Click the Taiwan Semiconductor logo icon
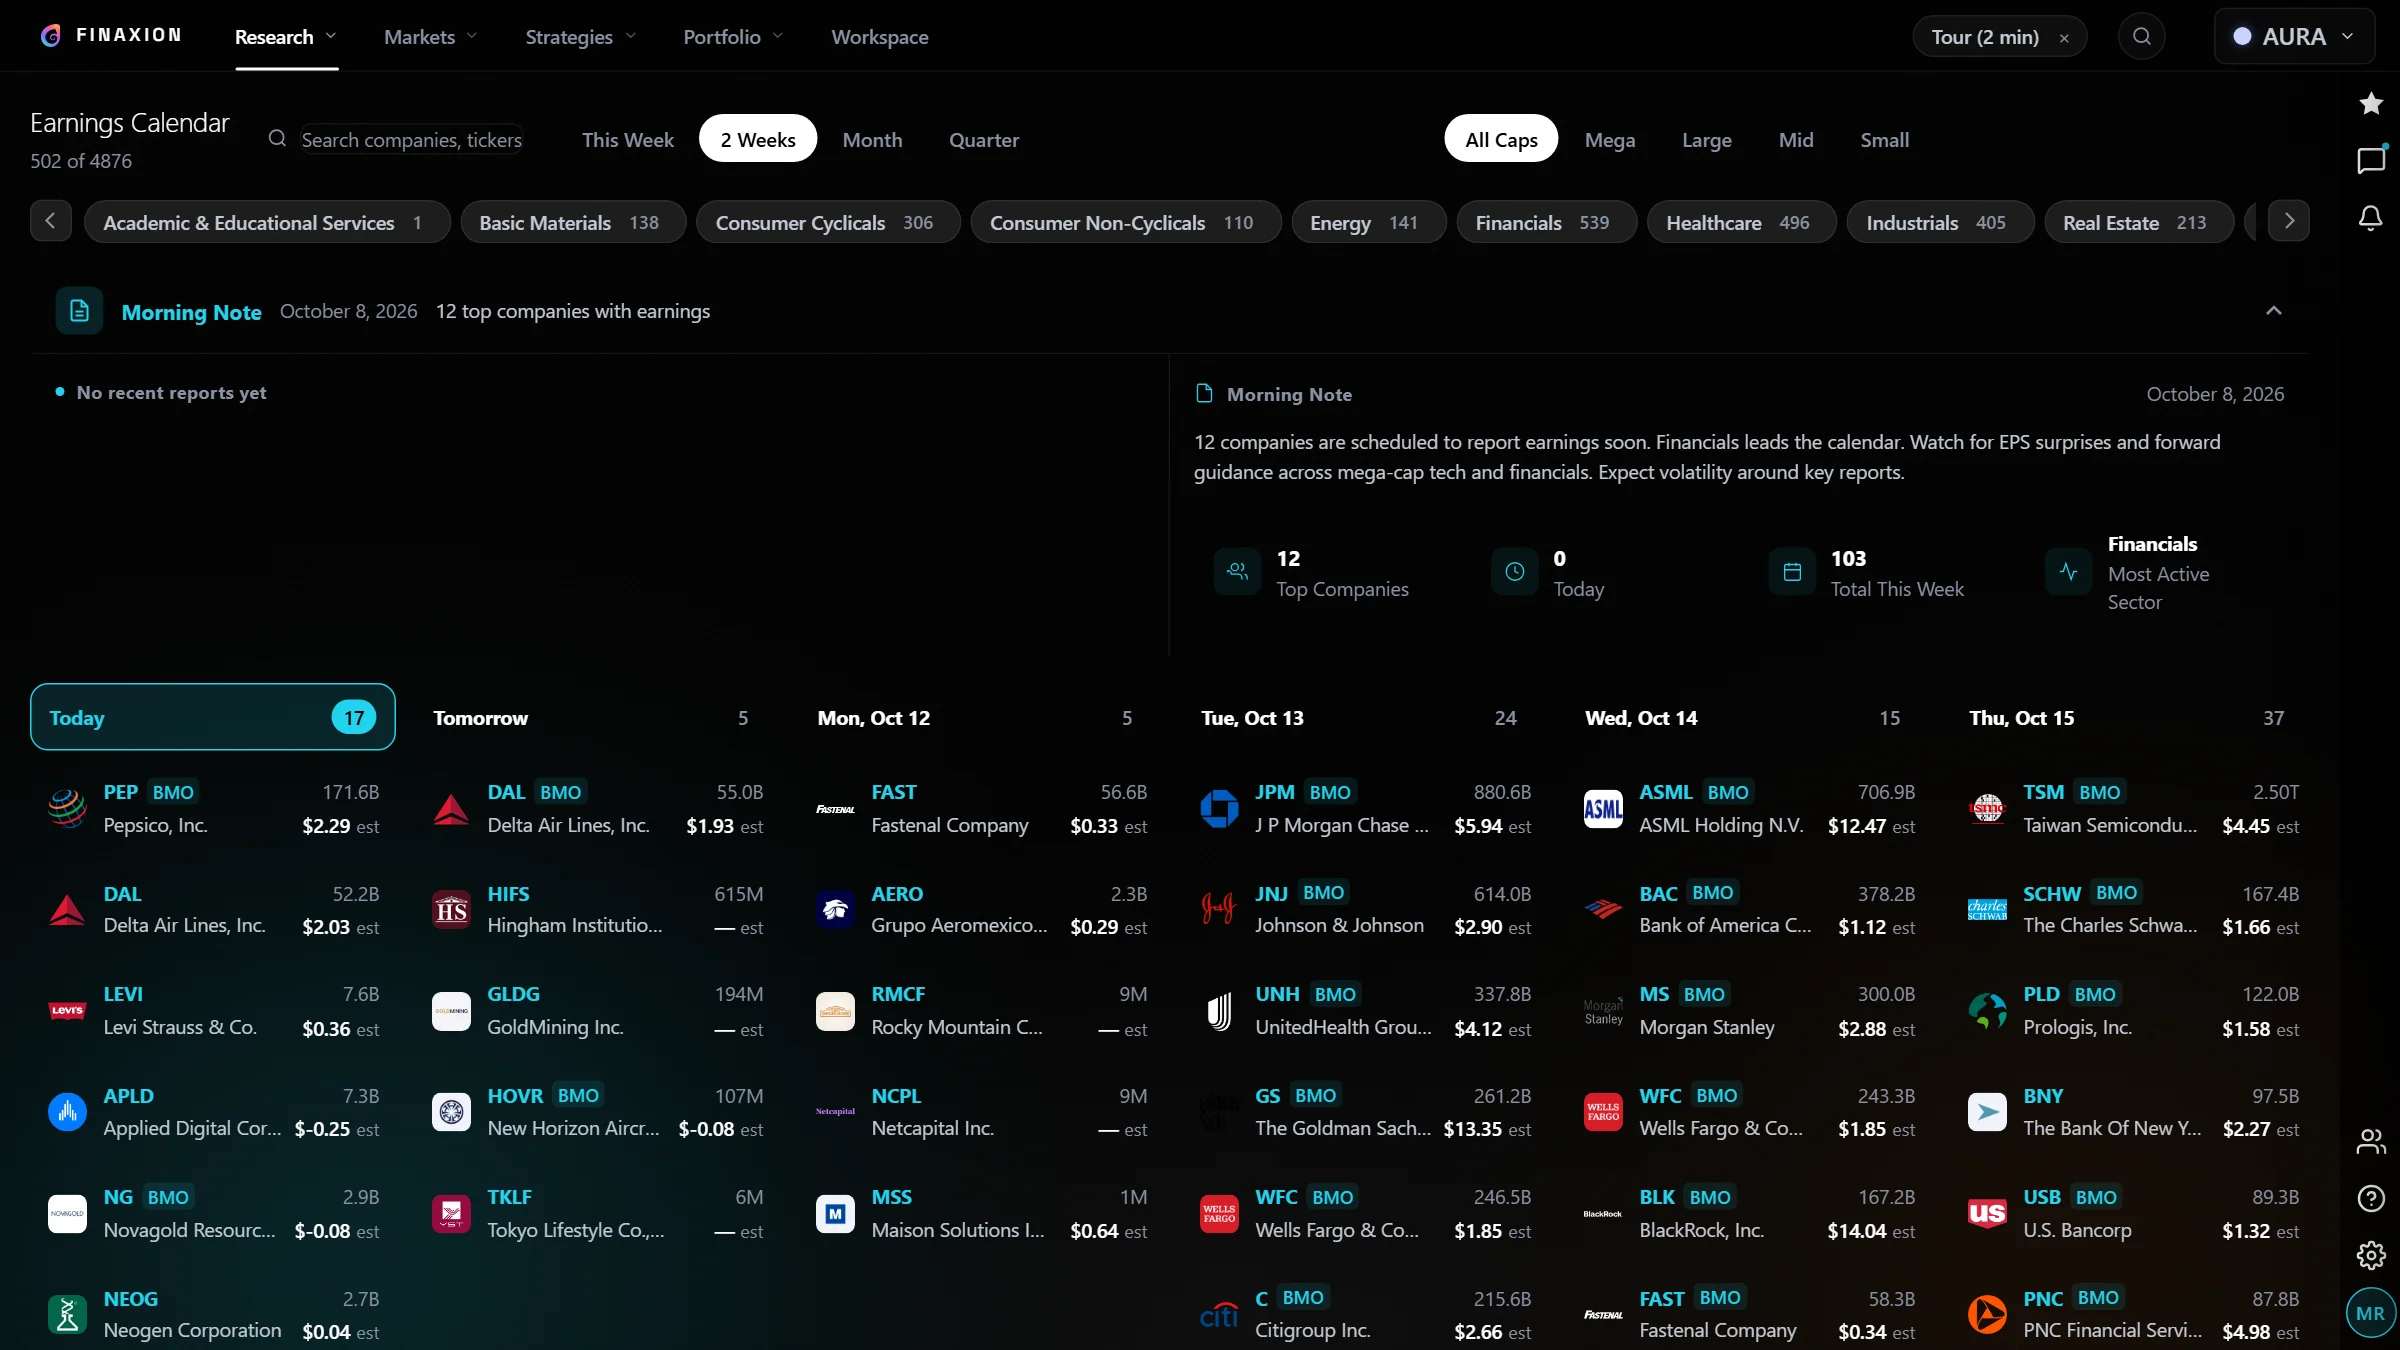Viewport: 2400px width, 1350px height. pos(1987,808)
